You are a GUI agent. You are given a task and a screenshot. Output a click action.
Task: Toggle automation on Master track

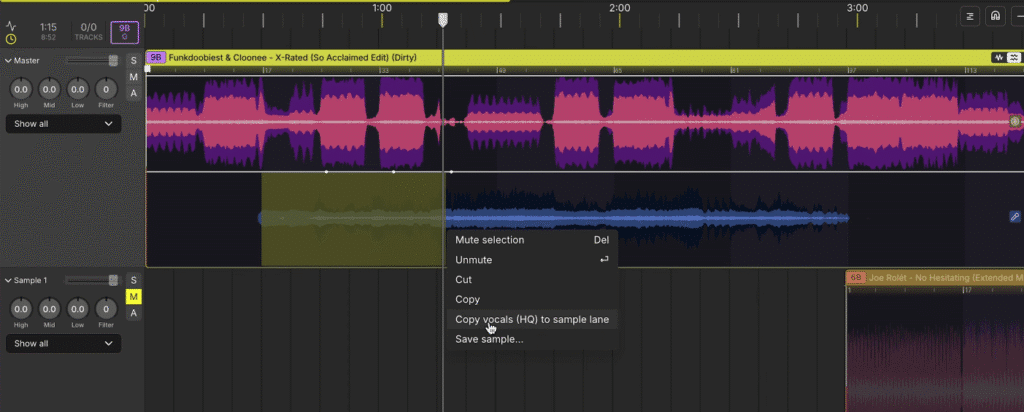pyautogui.click(x=133, y=93)
